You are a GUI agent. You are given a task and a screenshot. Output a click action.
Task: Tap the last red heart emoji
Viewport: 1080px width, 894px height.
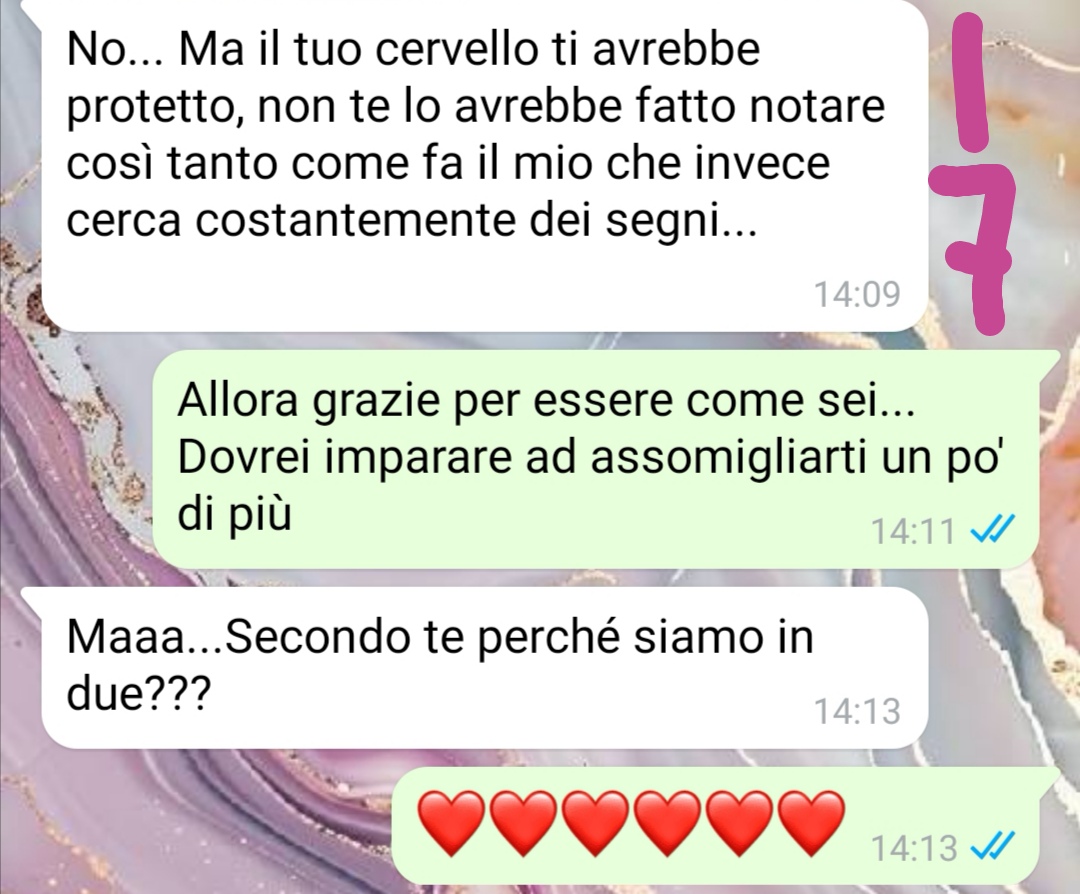click(811, 824)
